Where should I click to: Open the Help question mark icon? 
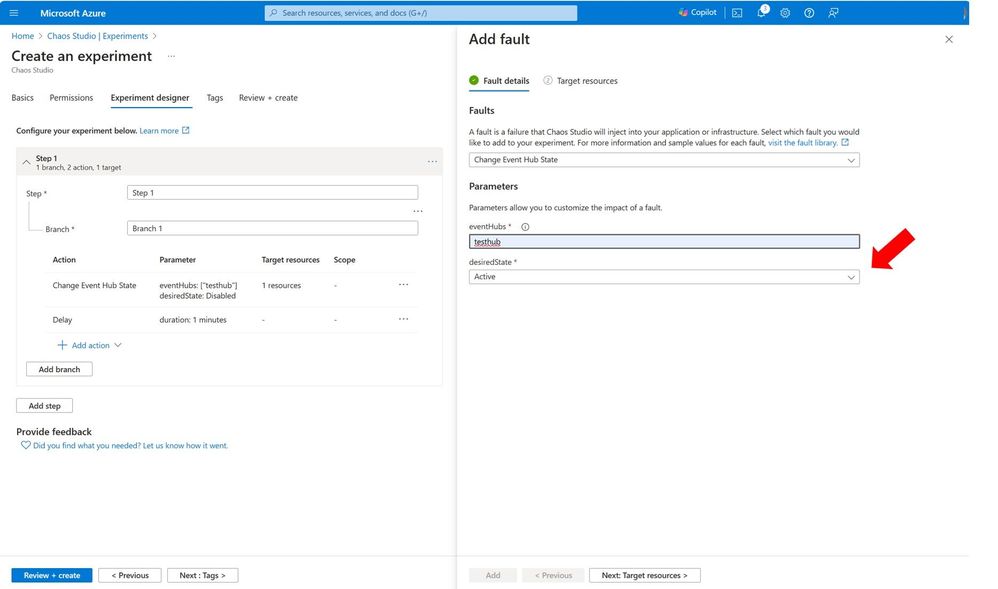[809, 13]
